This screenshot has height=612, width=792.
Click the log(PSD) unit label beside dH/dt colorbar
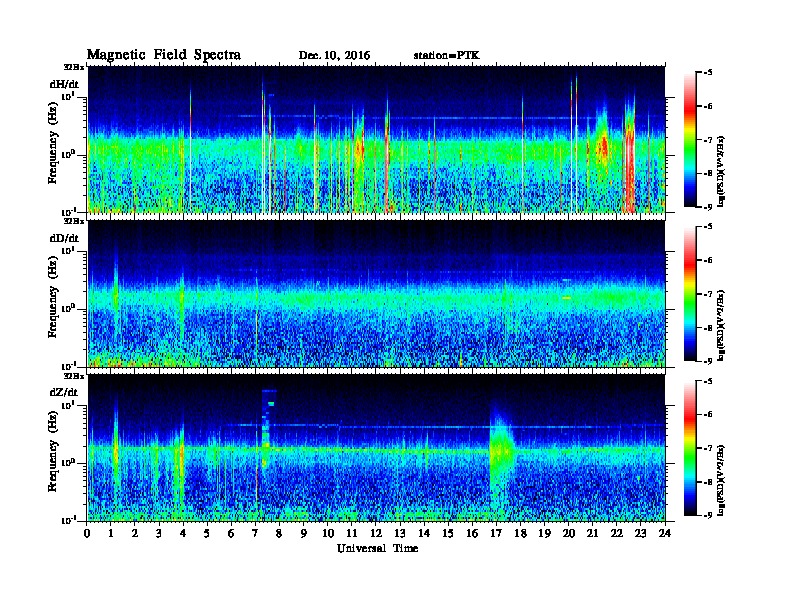721,171
